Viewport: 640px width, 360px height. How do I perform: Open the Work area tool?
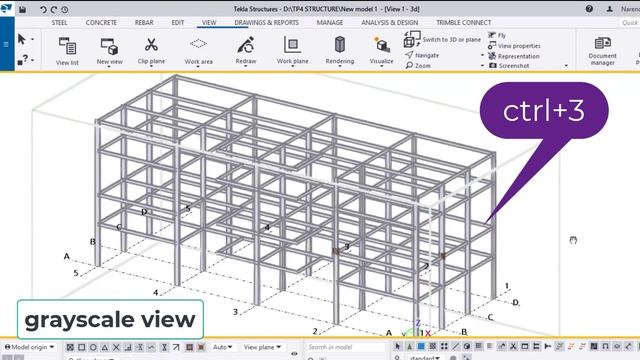coord(198,51)
